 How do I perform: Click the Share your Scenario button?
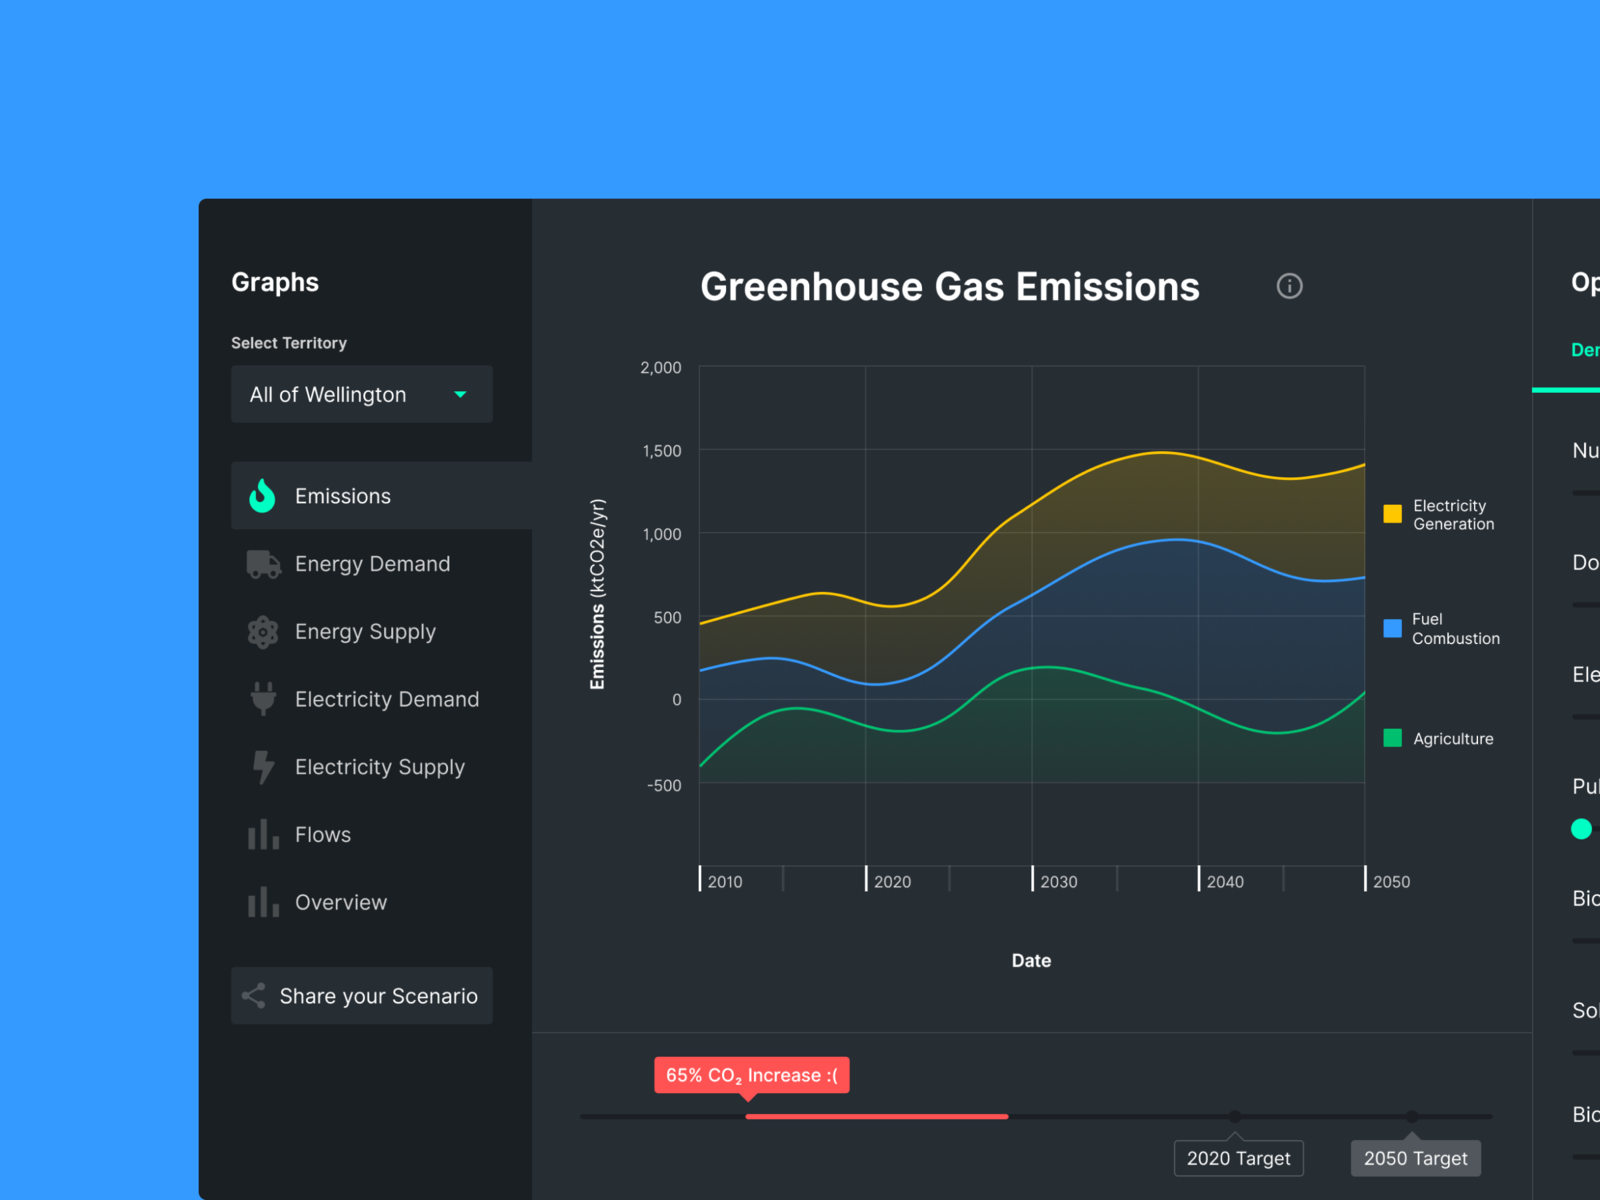tap(361, 996)
